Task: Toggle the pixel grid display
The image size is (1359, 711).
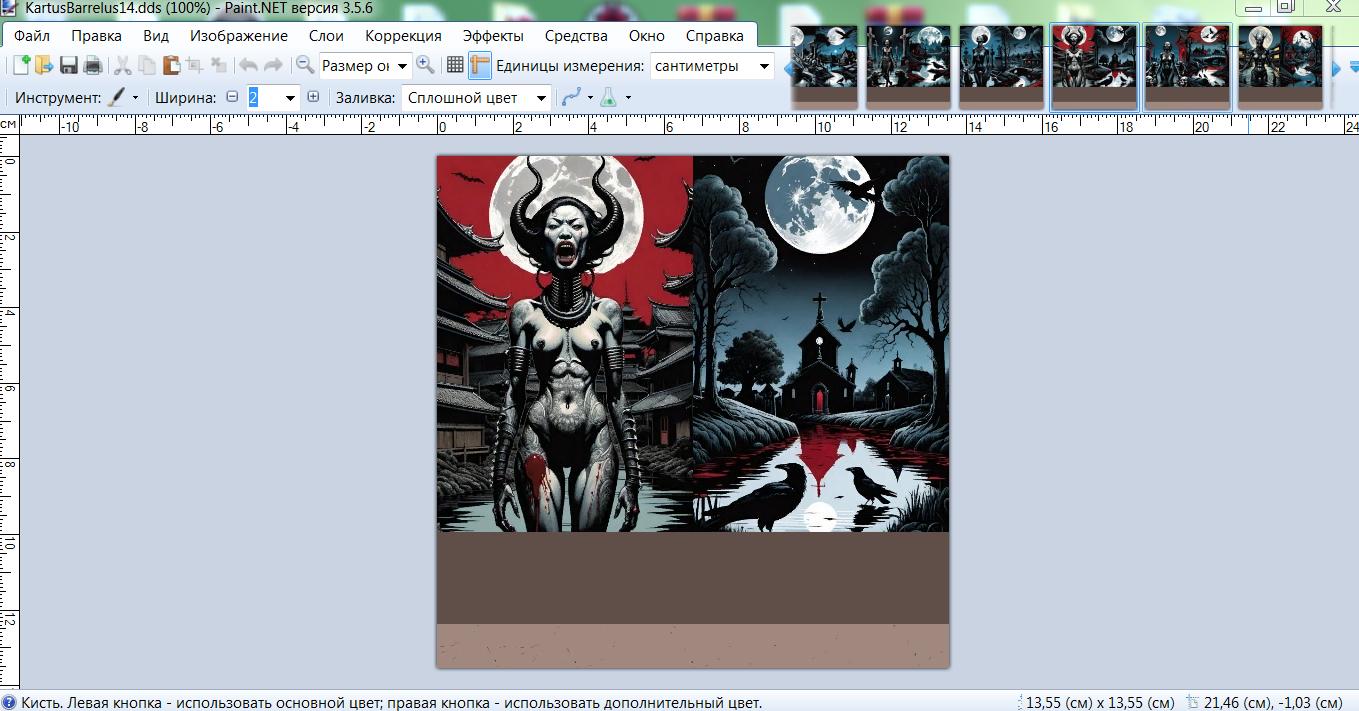Action: [455, 66]
